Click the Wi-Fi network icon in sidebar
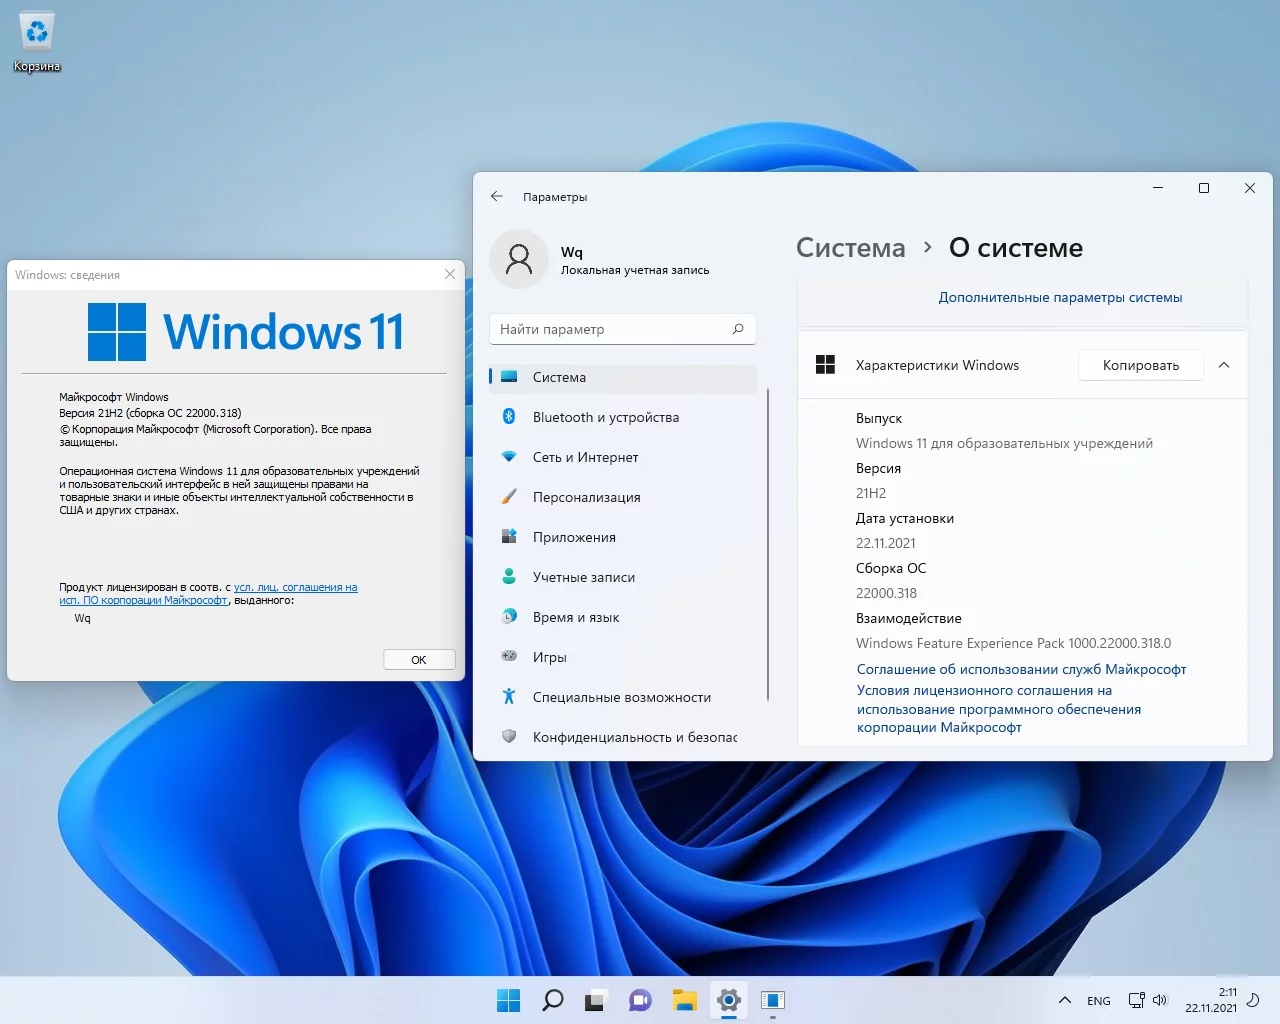 [x=509, y=457]
